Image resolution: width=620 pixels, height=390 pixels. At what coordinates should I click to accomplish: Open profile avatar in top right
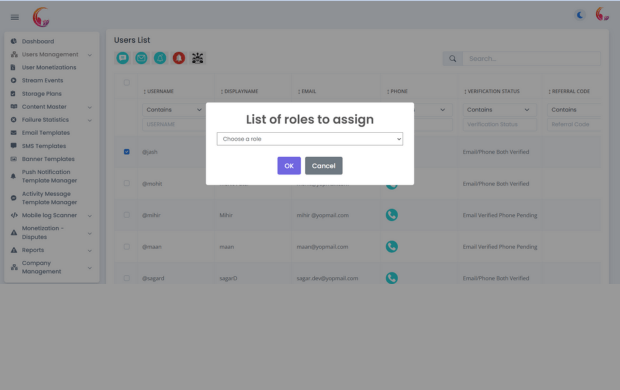pyautogui.click(x=602, y=14)
